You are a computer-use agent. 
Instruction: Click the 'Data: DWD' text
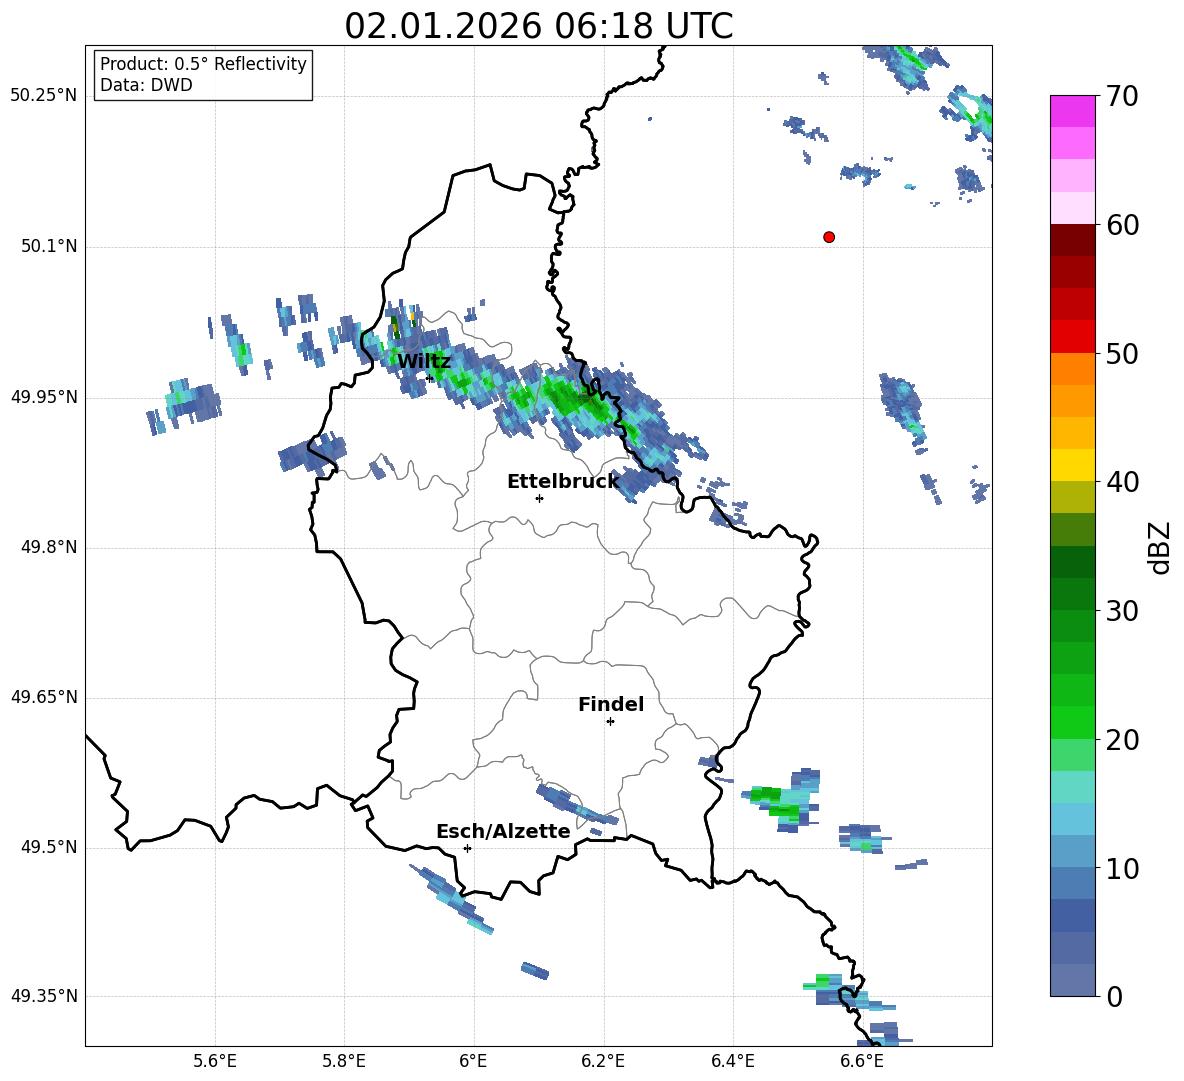pos(146,85)
